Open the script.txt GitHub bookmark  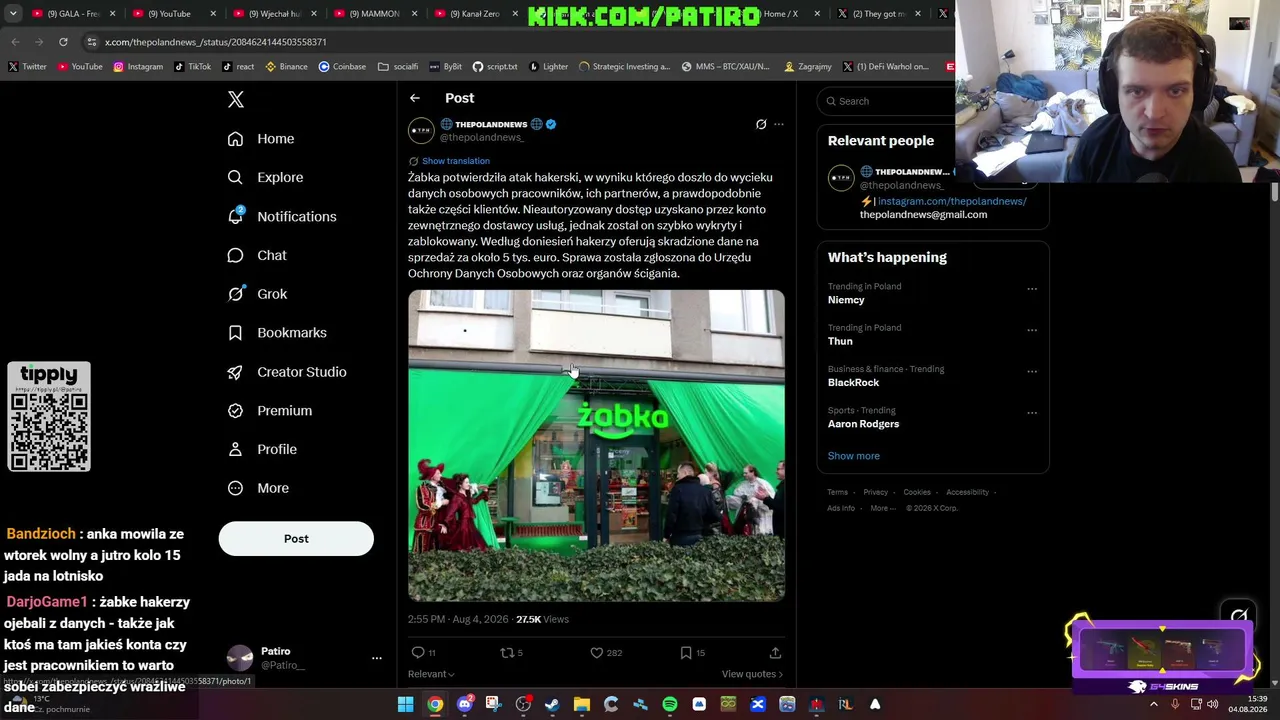pyautogui.click(x=495, y=67)
